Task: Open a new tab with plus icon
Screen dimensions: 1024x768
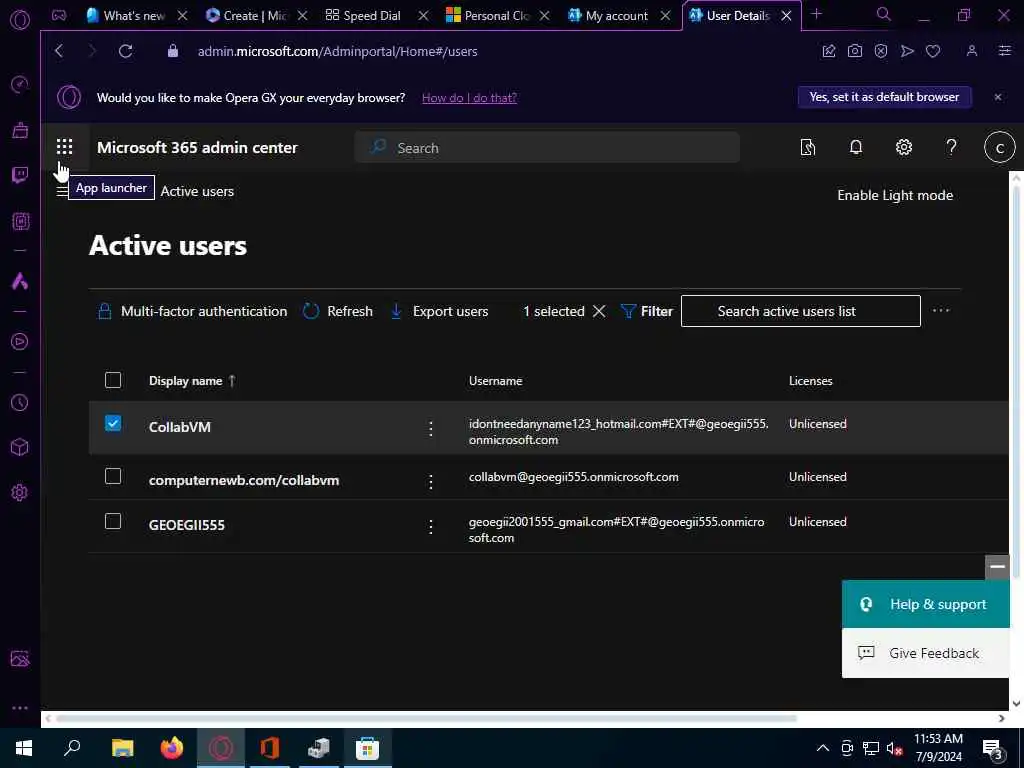Action: (x=816, y=14)
